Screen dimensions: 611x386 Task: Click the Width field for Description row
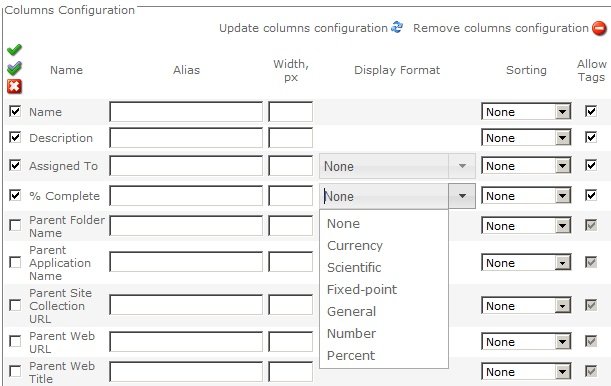tap(290, 138)
